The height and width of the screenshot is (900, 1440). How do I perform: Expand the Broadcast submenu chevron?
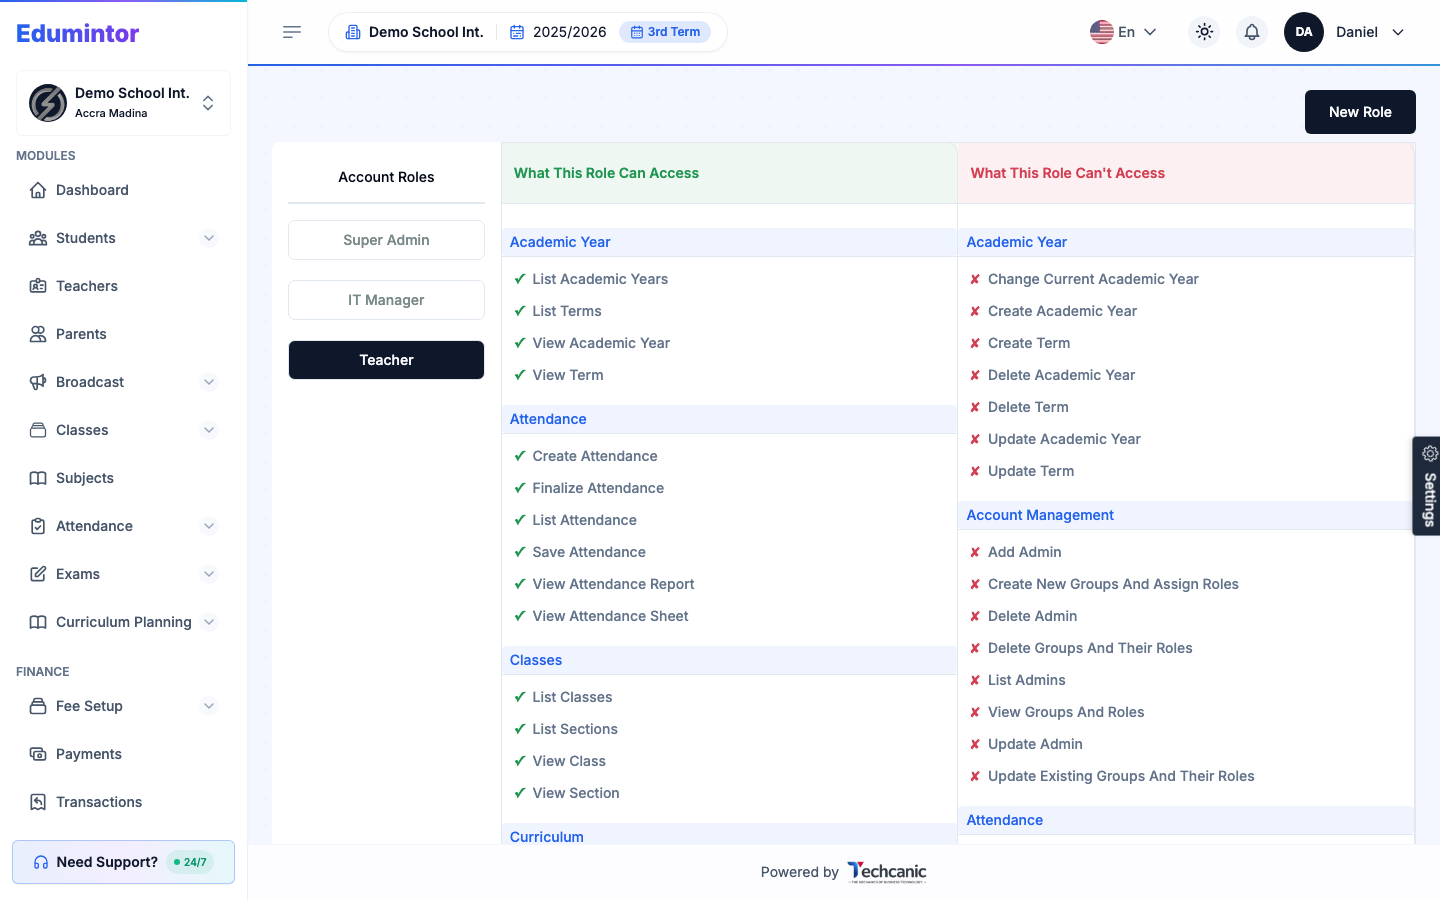pos(209,382)
